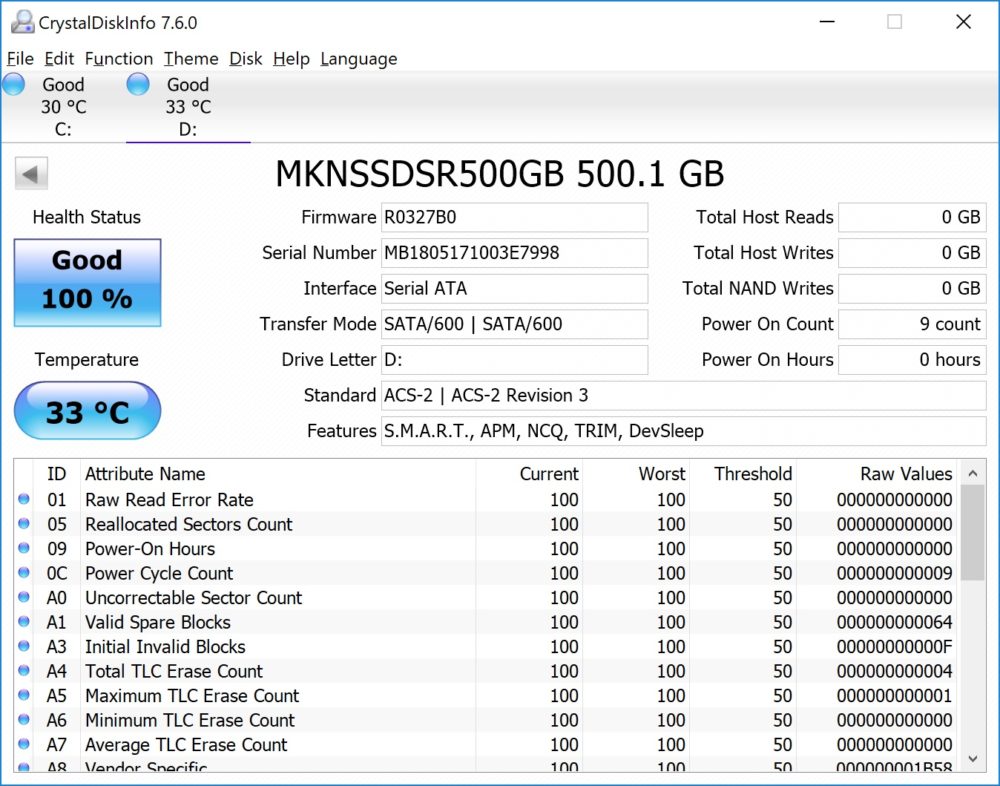Click status dot for Maximum TLC Erase Count
Screen dimensions: 1000x786
coord(24,695)
